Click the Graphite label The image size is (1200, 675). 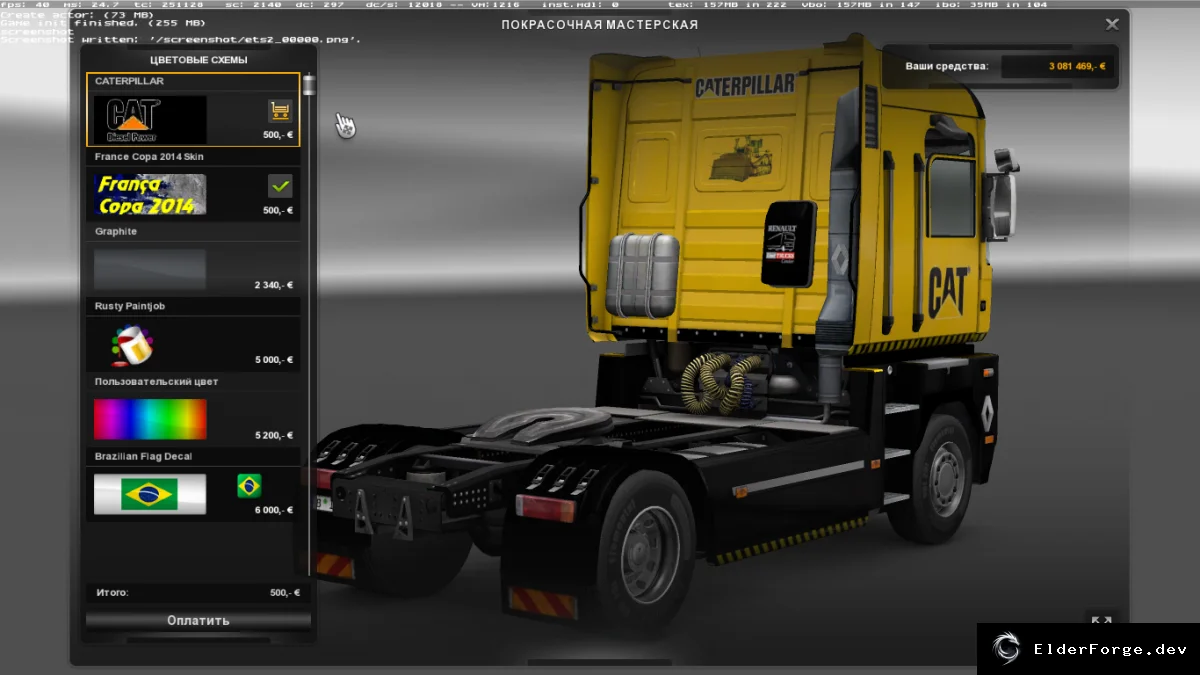point(116,232)
